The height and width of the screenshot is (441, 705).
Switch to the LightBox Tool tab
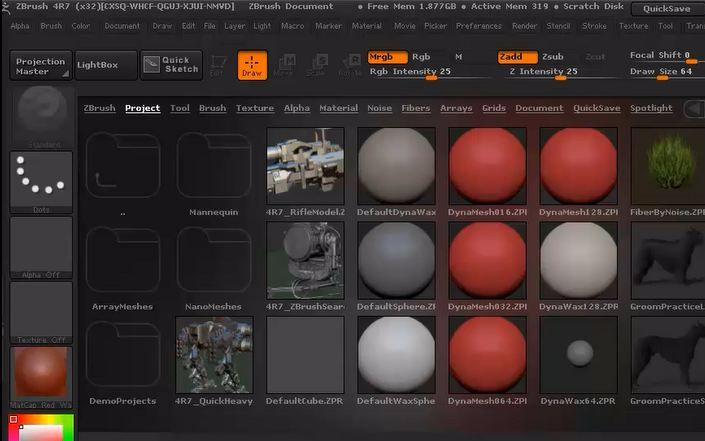click(179, 108)
